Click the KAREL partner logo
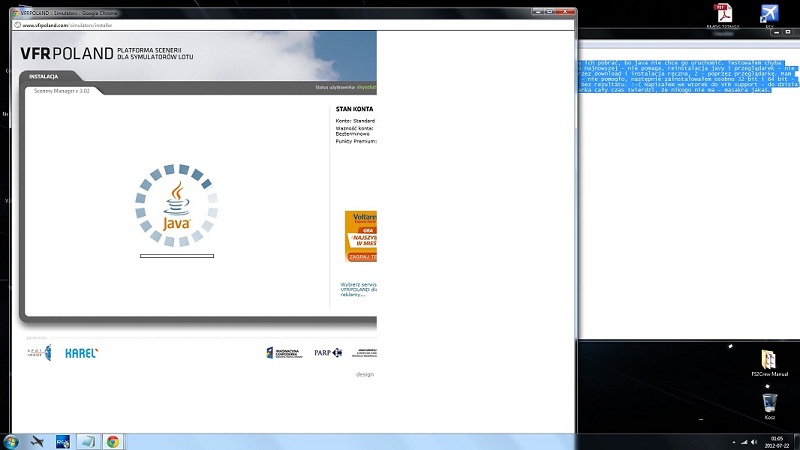This screenshot has height=450, width=800. [81, 353]
